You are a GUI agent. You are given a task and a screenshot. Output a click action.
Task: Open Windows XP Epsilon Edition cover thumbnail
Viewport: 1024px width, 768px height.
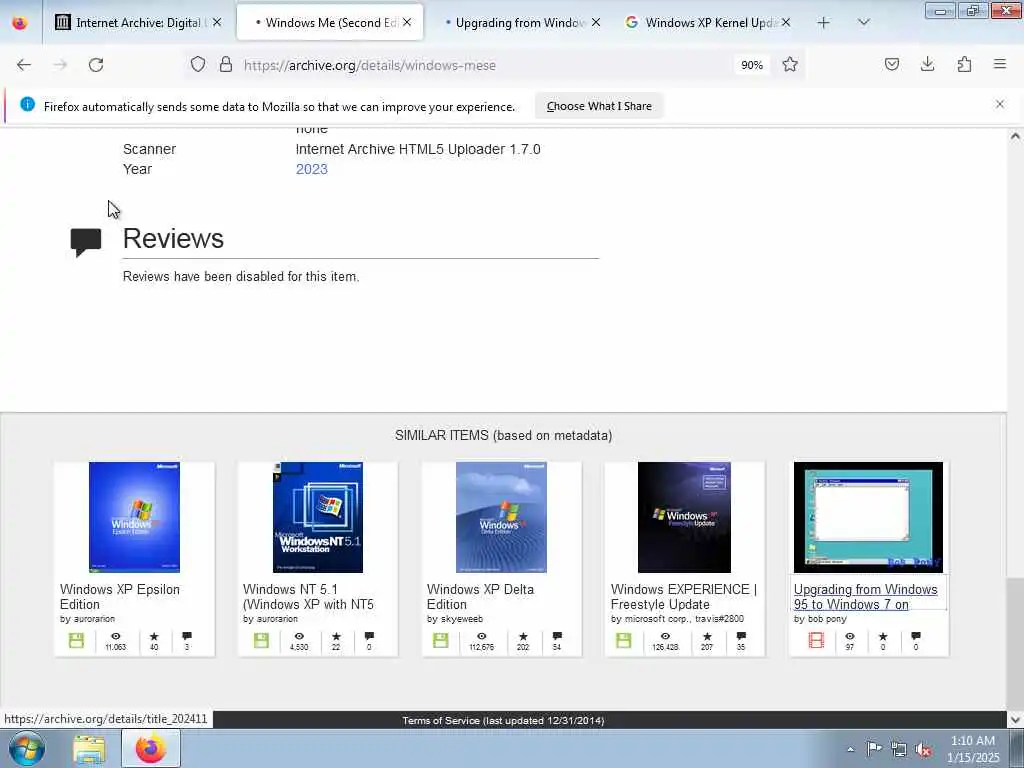click(x=135, y=517)
